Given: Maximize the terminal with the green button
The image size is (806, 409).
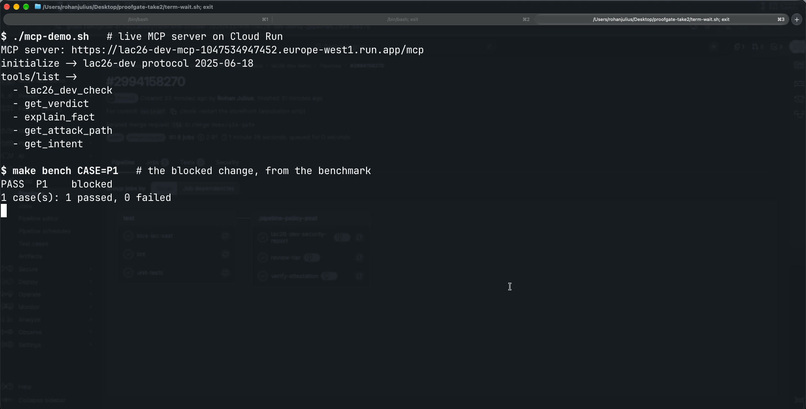Looking at the screenshot, I should tap(26, 7).
